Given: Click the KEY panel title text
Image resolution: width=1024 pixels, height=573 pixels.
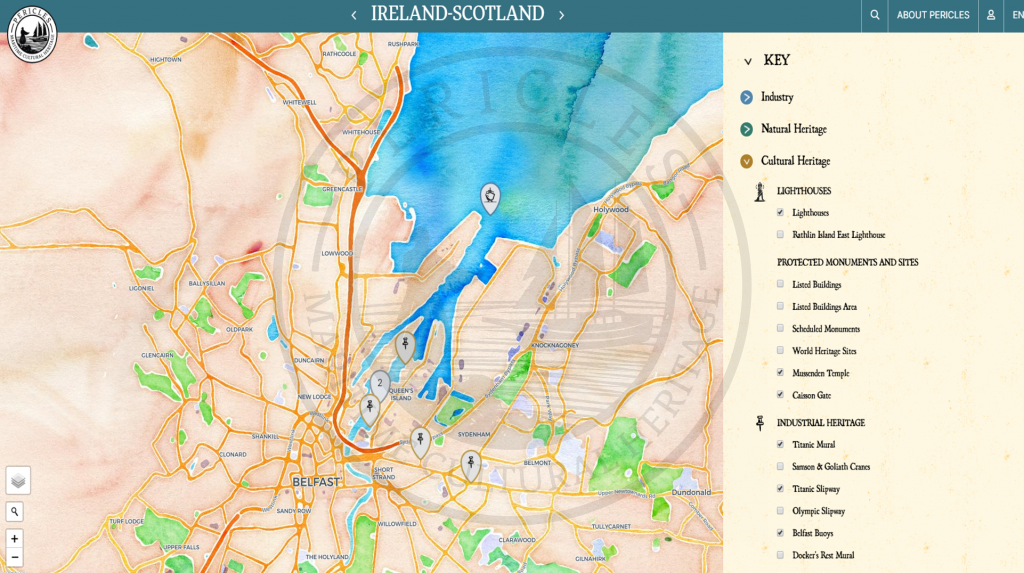Looking at the screenshot, I should [776, 60].
